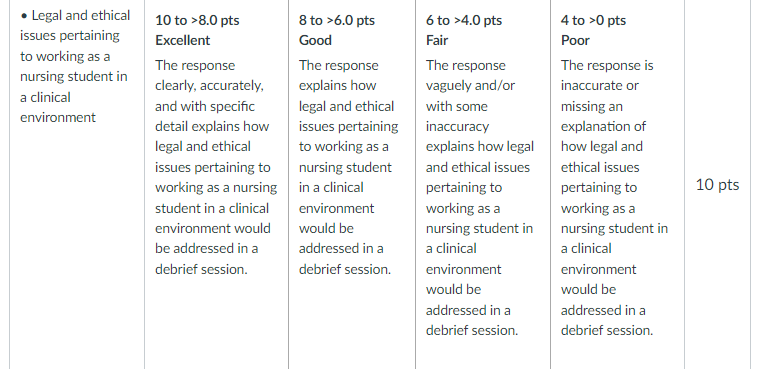759x369 pixels.
Task: Click the word 'Excellent' label
Action: tap(182, 40)
